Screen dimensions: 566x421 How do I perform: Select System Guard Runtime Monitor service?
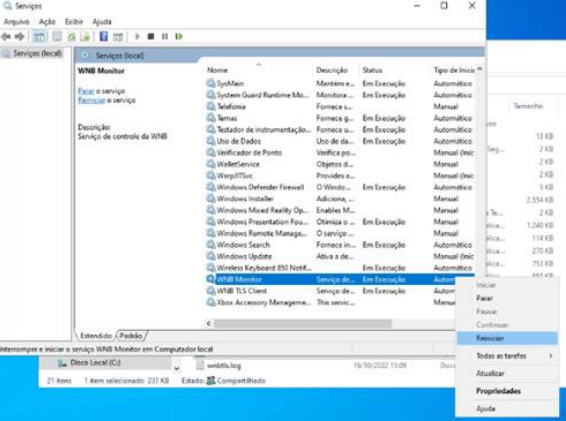tap(339, 95)
